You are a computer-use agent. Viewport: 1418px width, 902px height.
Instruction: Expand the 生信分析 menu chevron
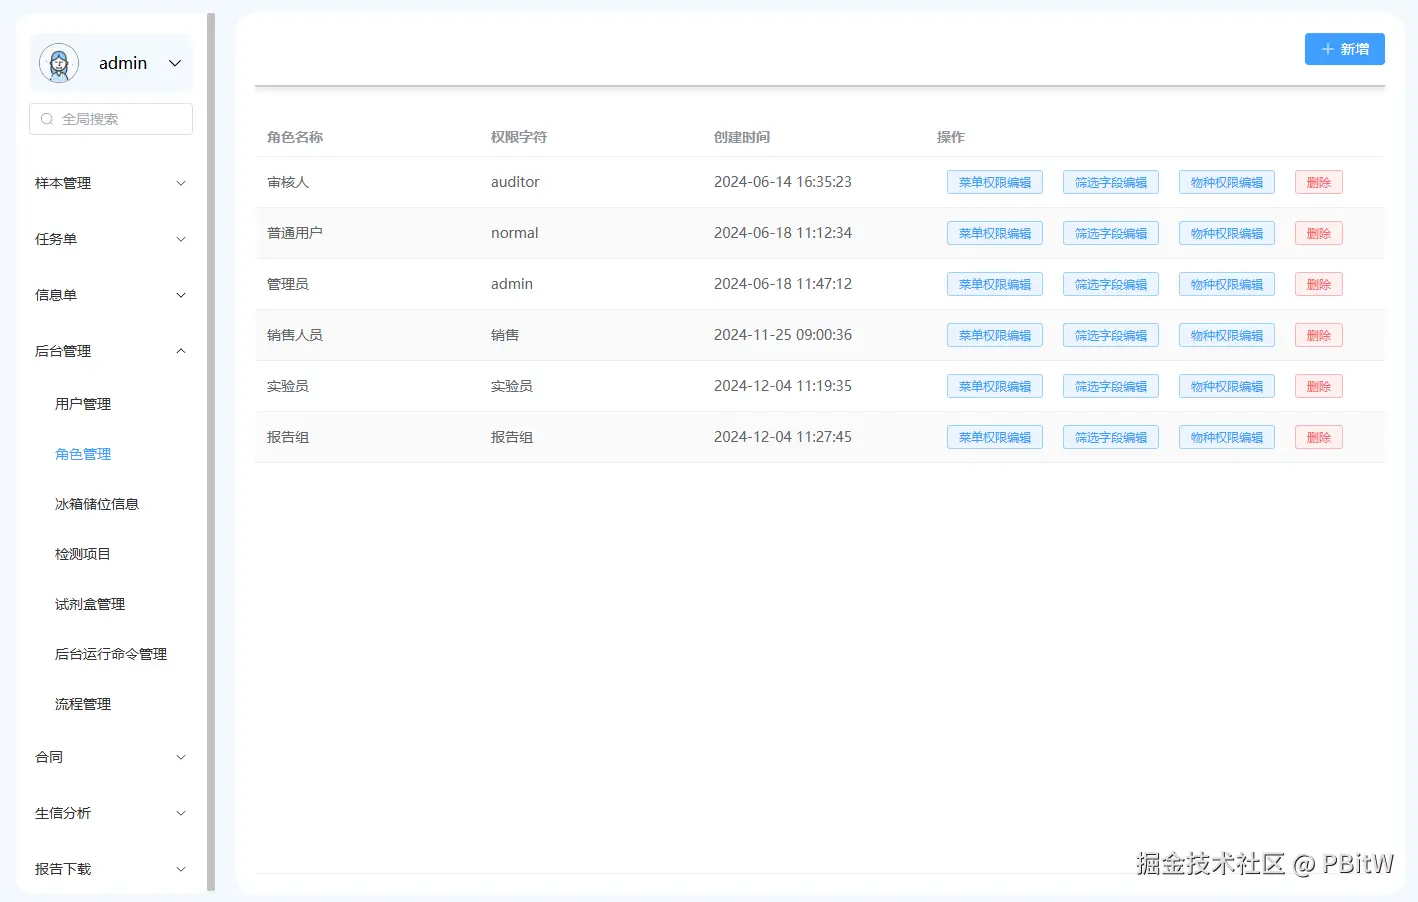(181, 813)
